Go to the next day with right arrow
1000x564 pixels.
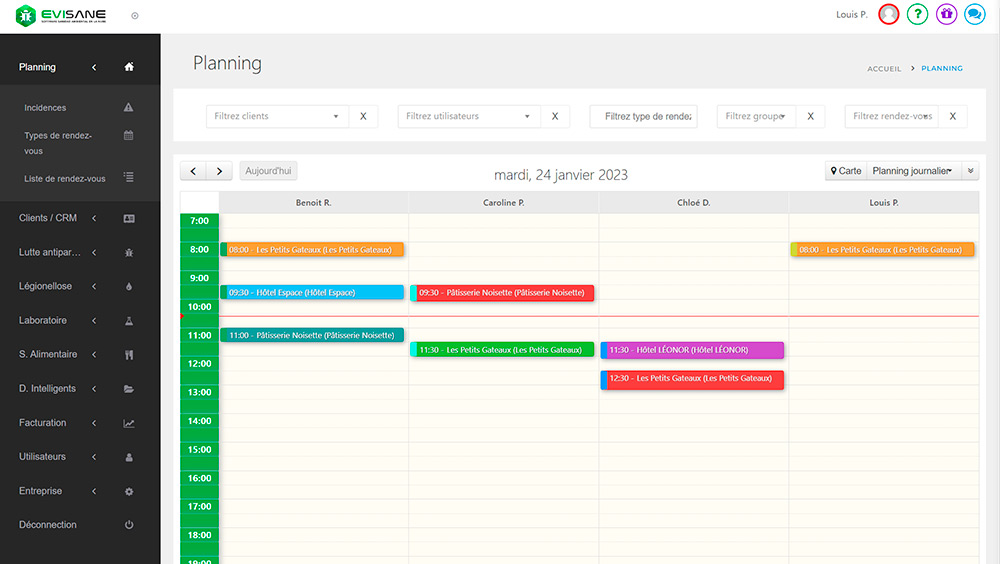point(220,171)
